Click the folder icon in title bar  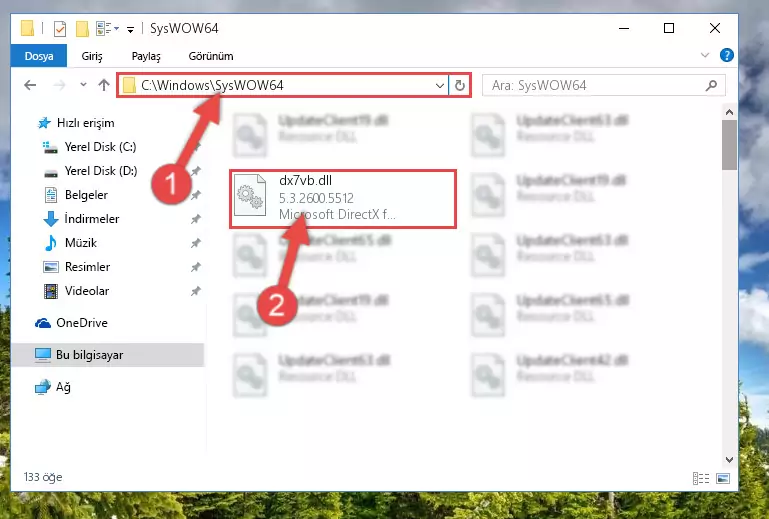(x=27, y=28)
